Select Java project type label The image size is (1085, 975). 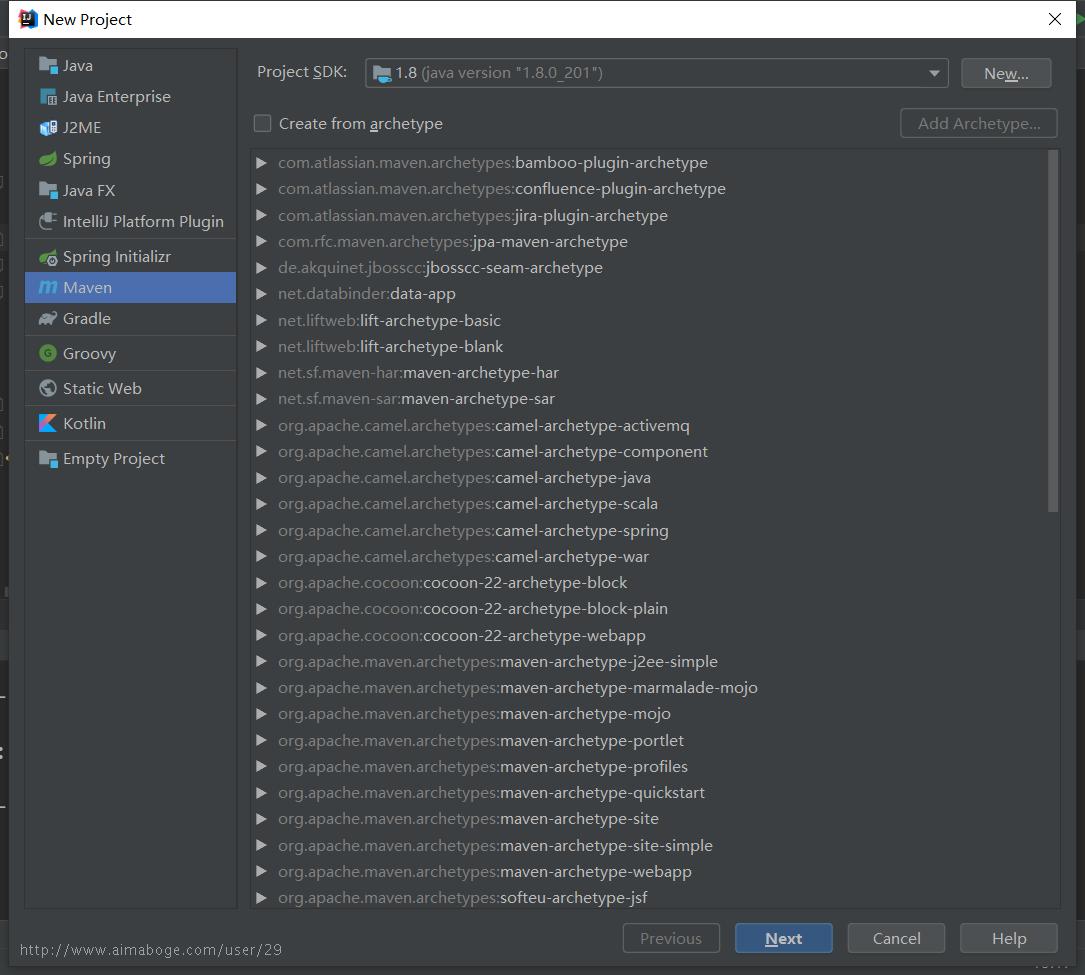point(78,66)
